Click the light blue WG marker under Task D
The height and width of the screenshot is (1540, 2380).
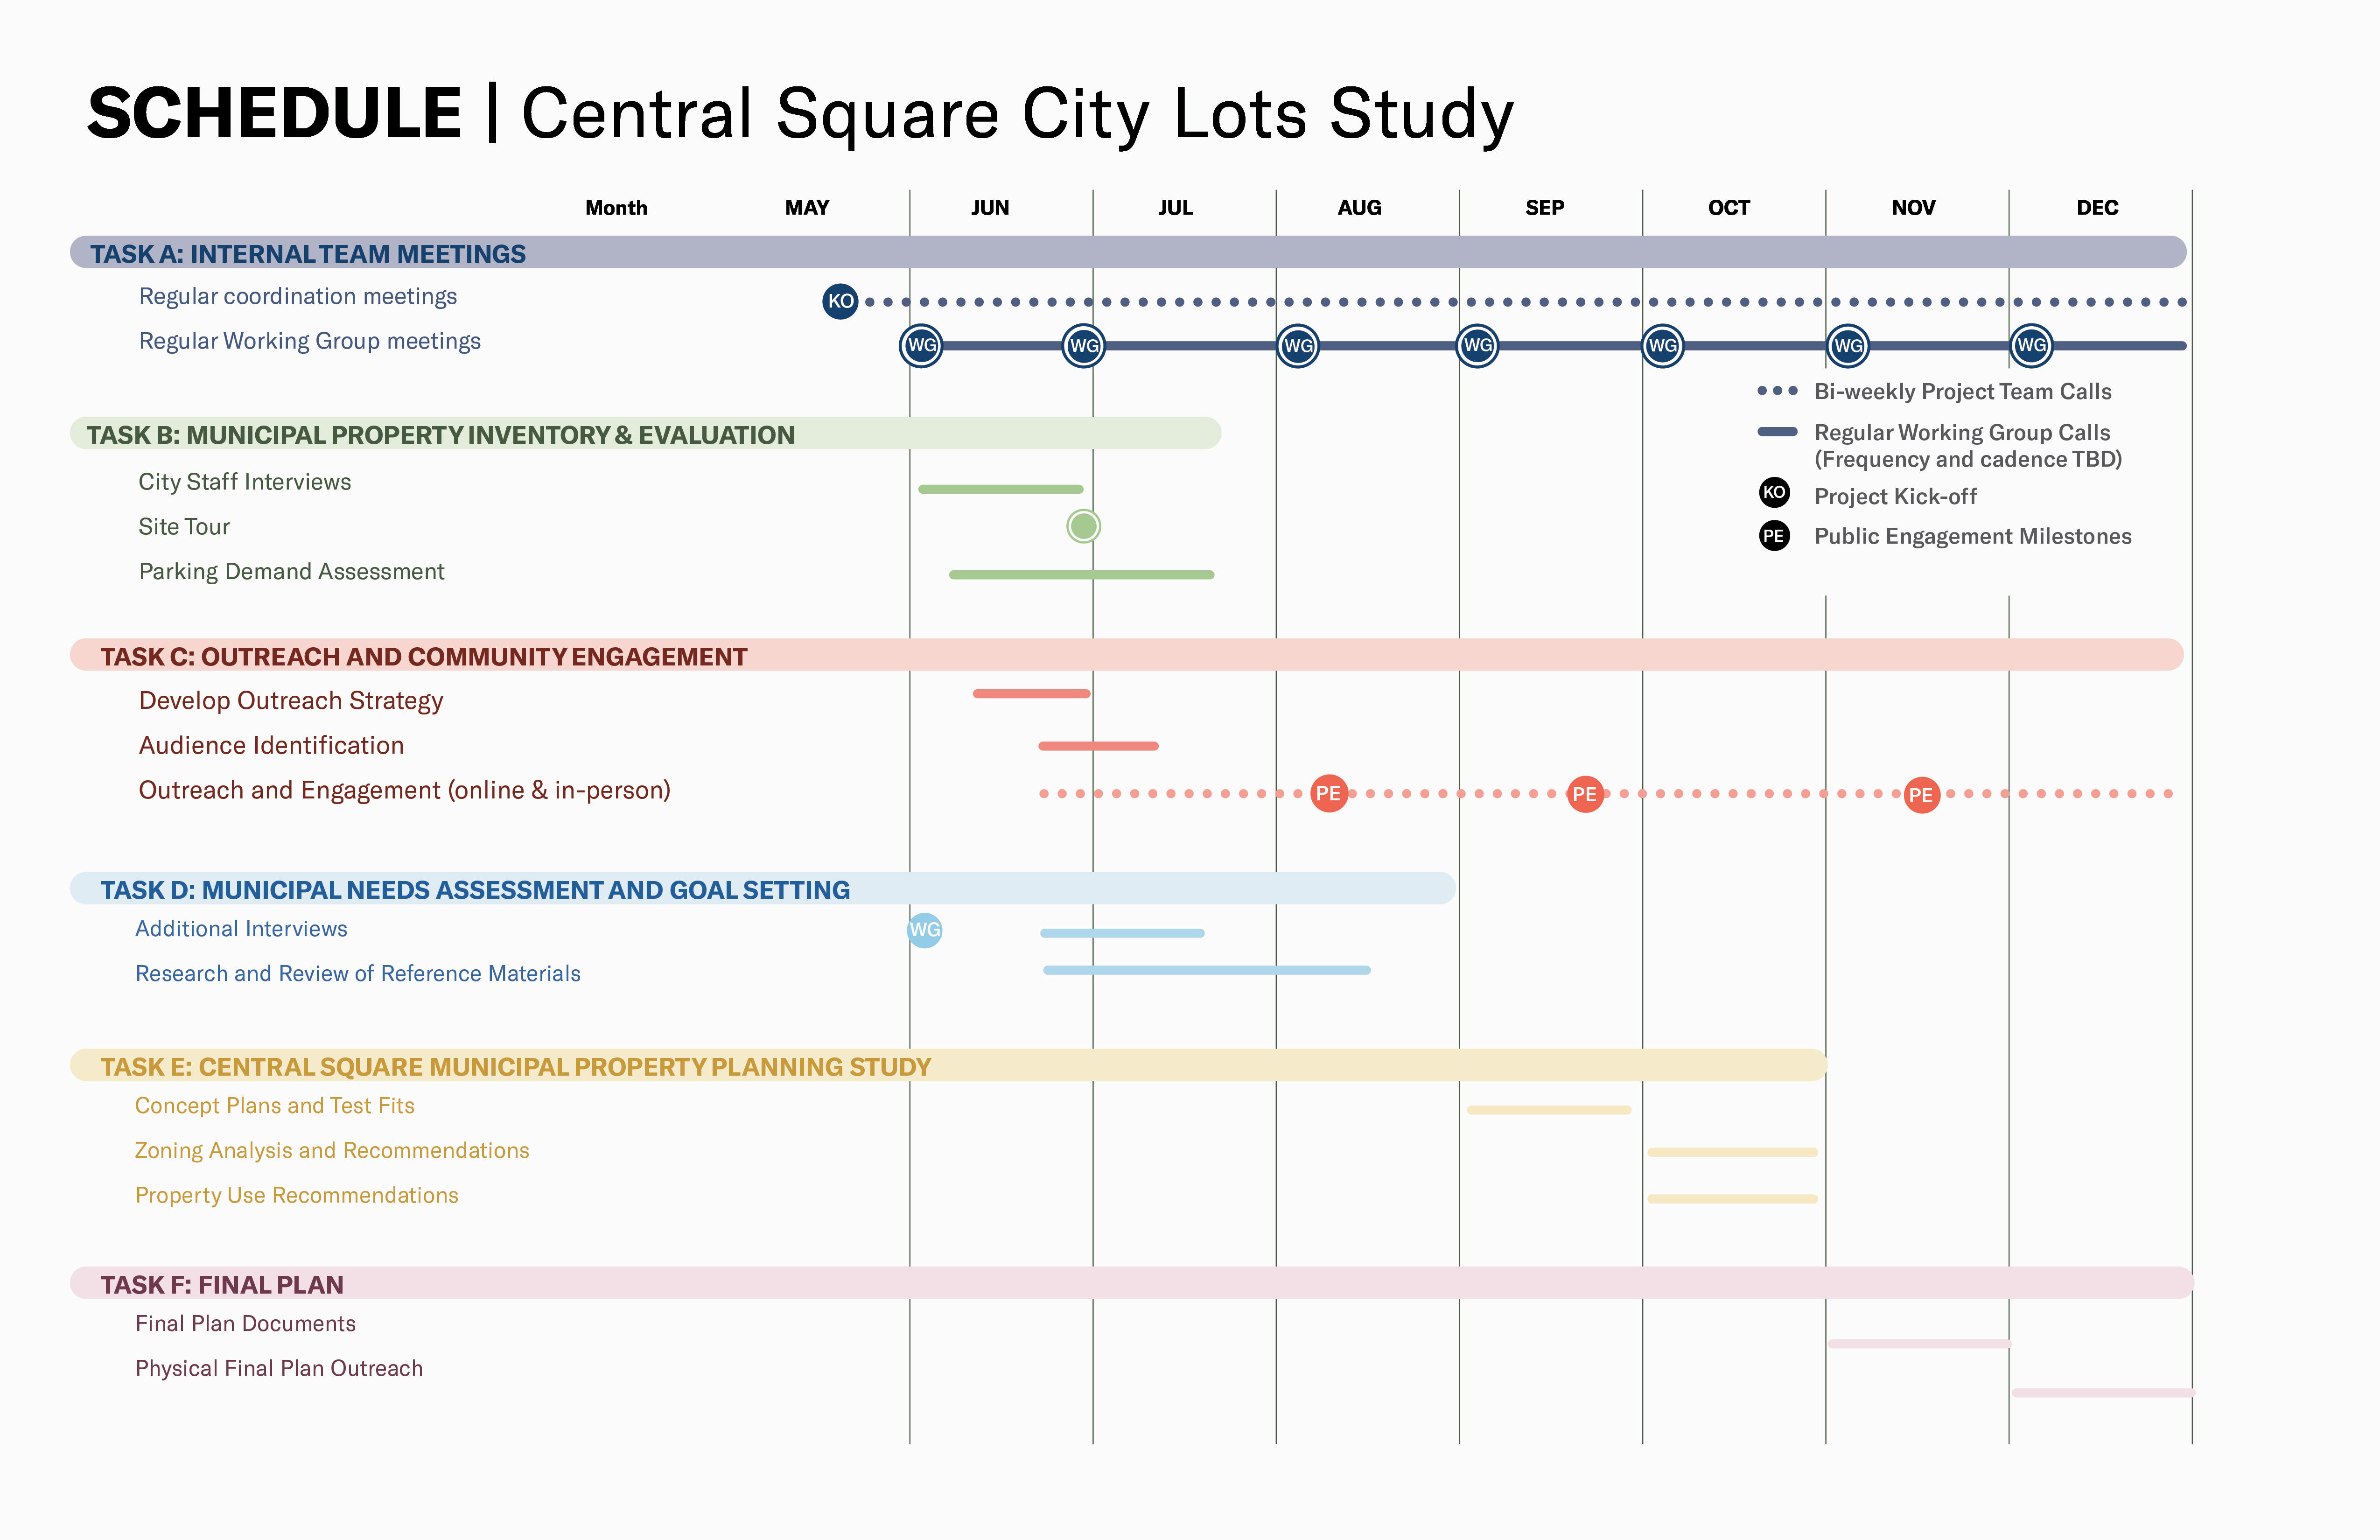(x=924, y=930)
